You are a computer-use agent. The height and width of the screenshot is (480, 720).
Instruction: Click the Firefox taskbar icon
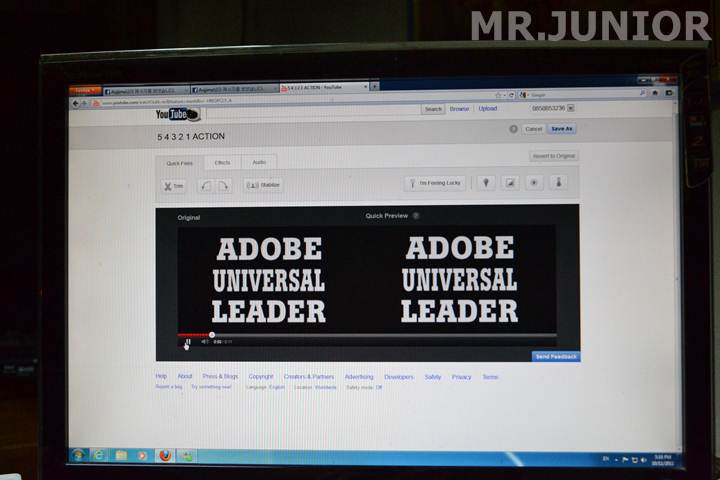coord(165,456)
